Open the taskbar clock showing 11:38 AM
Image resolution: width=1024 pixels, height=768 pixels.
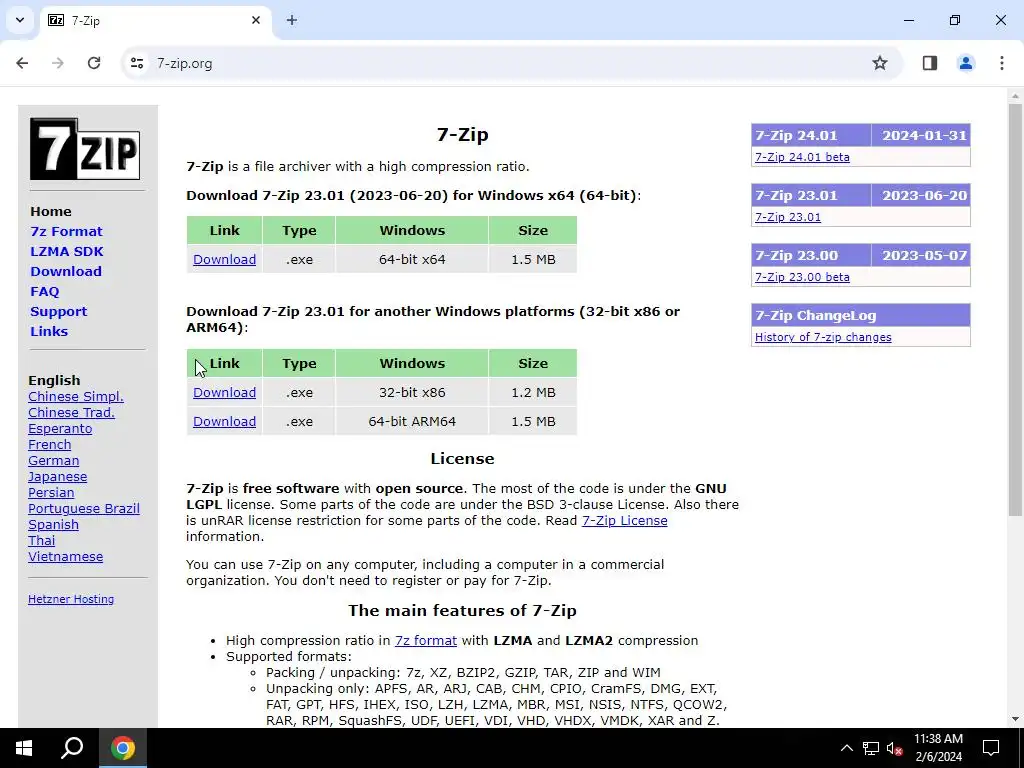[x=938, y=748]
